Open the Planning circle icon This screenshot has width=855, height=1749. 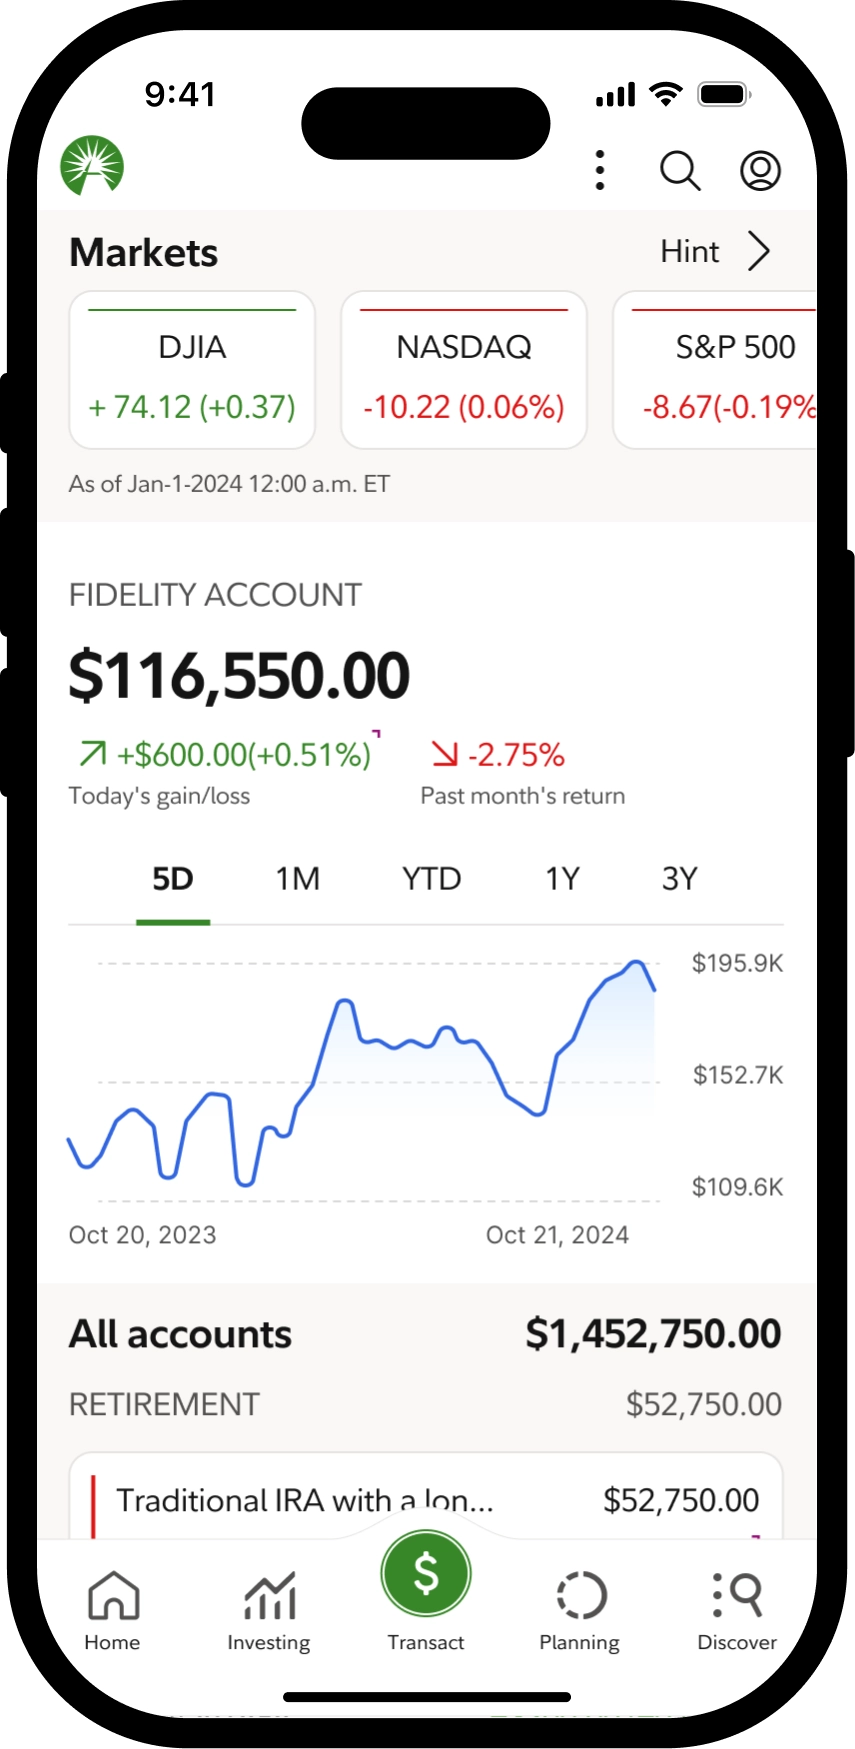[580, 1609]
